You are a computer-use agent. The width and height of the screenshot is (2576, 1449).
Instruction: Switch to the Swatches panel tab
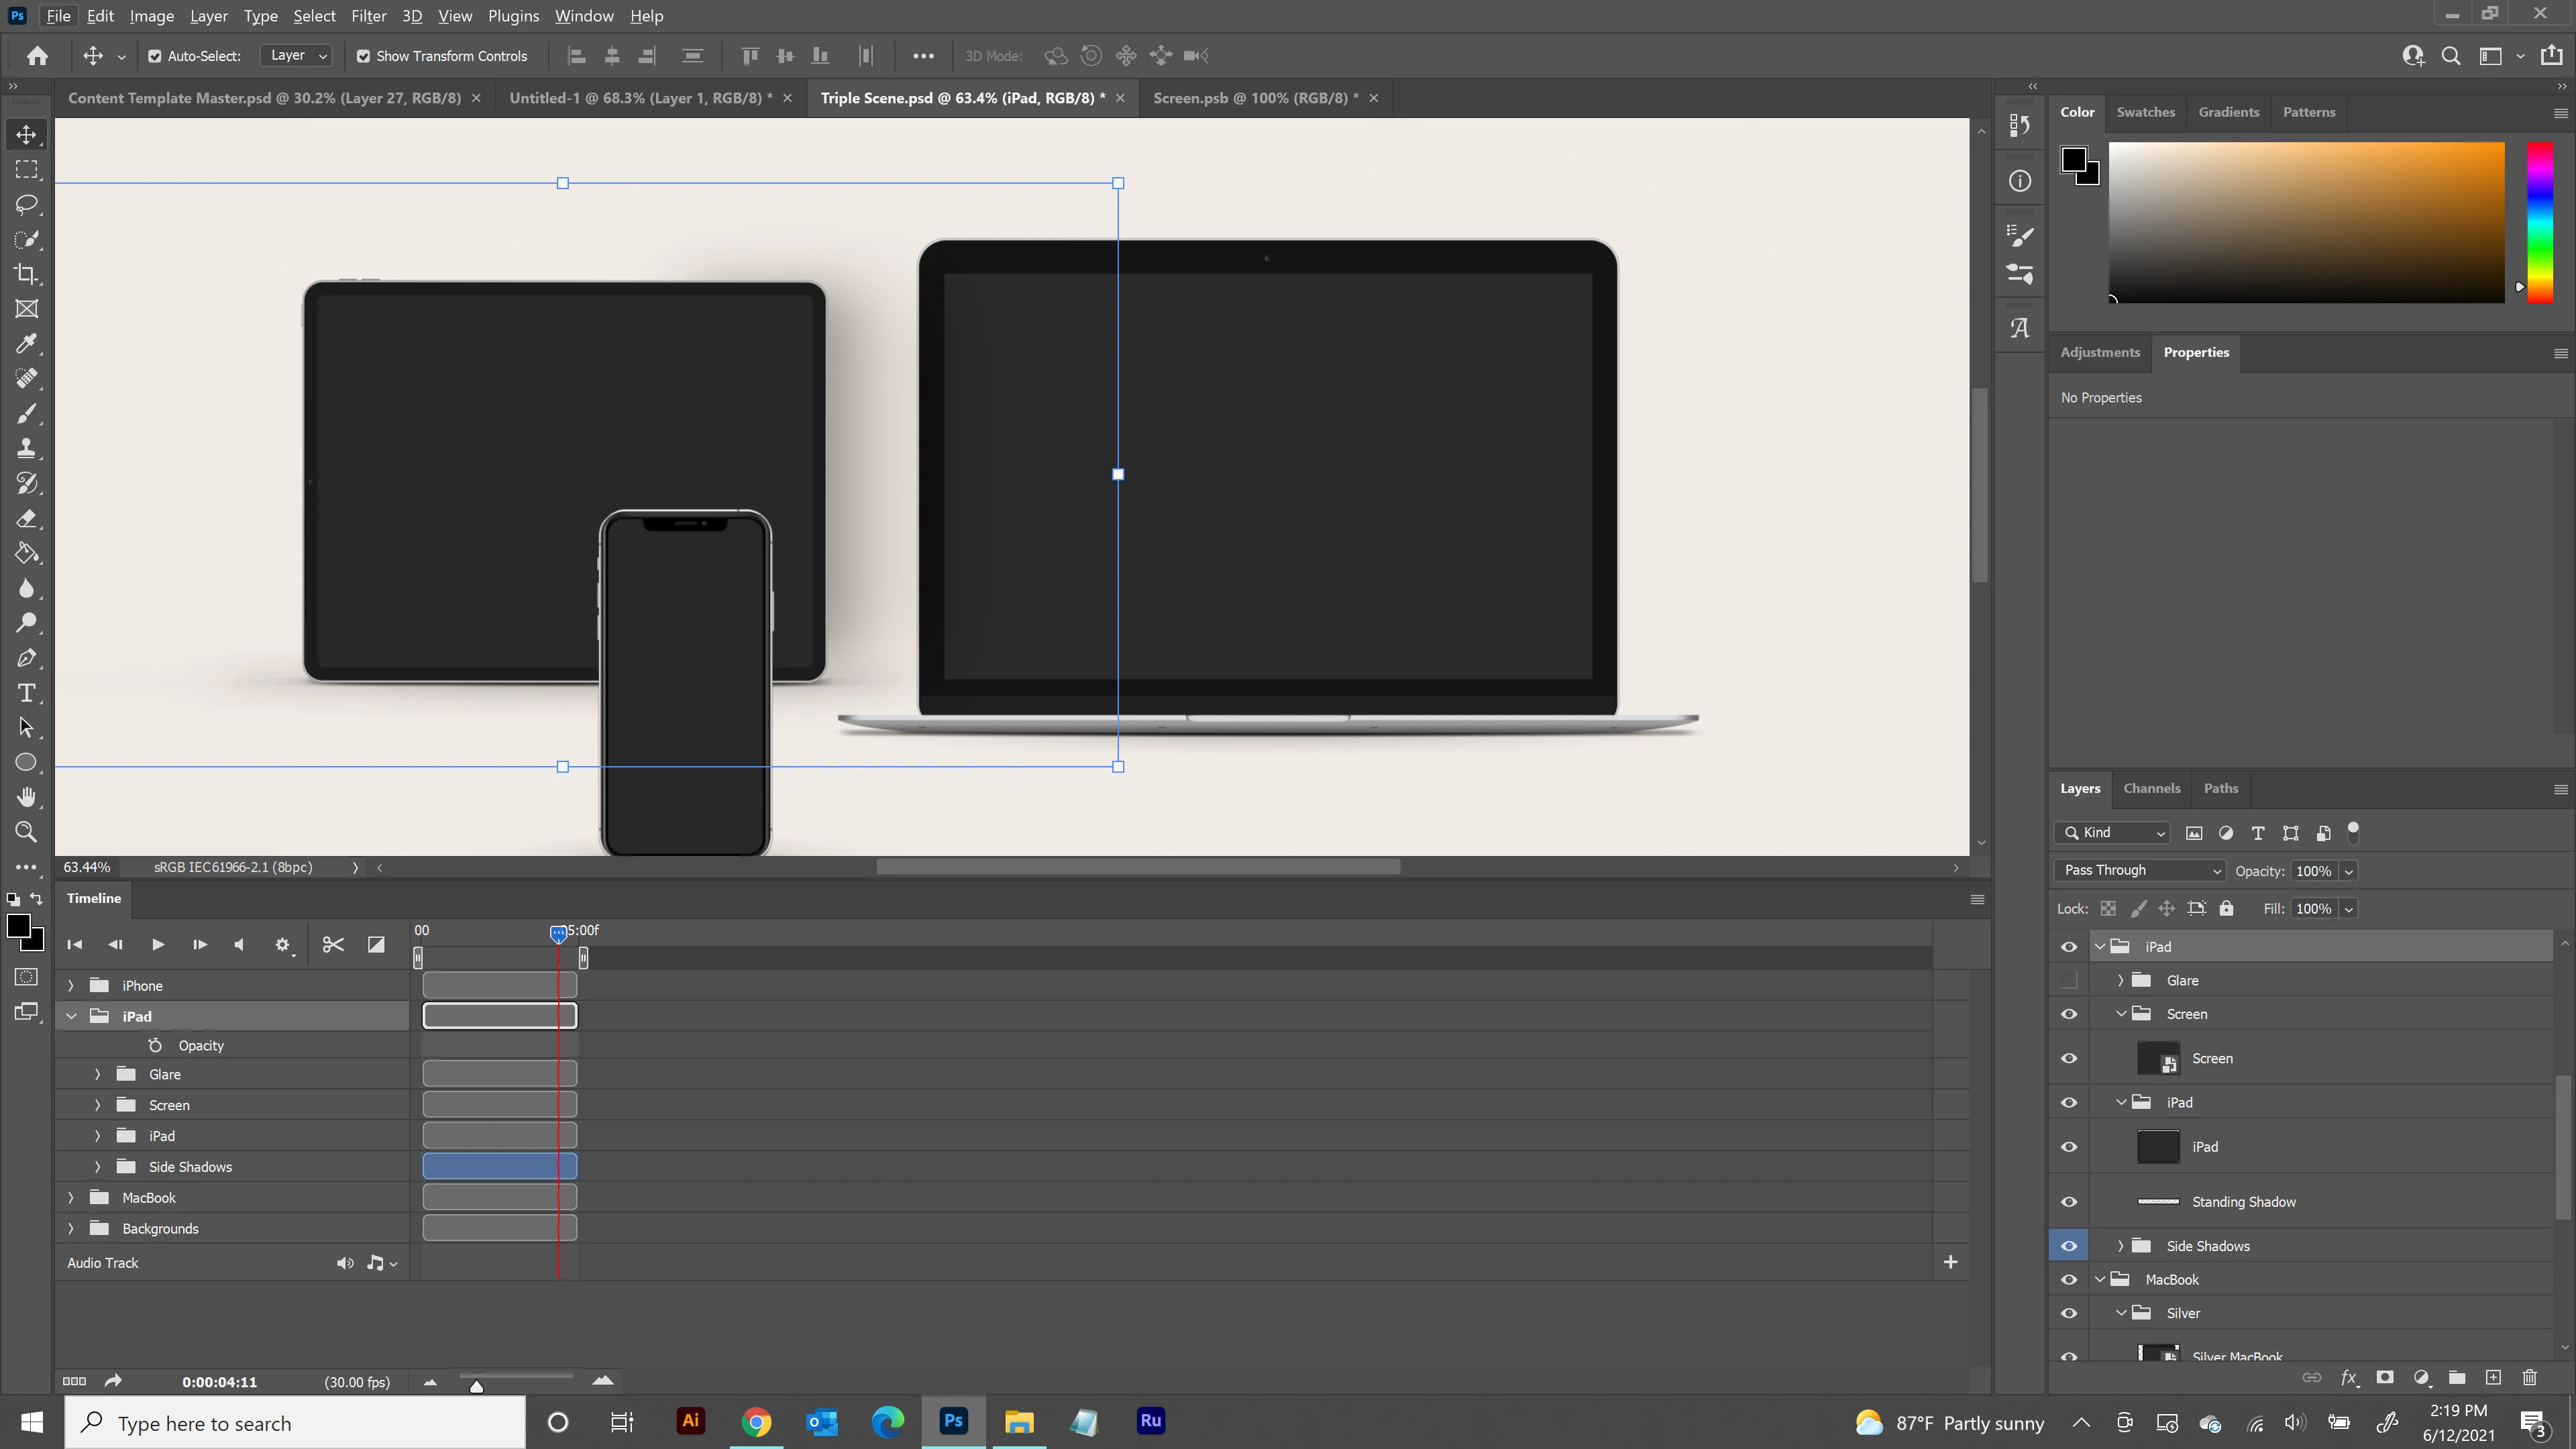coord(2145,112)
